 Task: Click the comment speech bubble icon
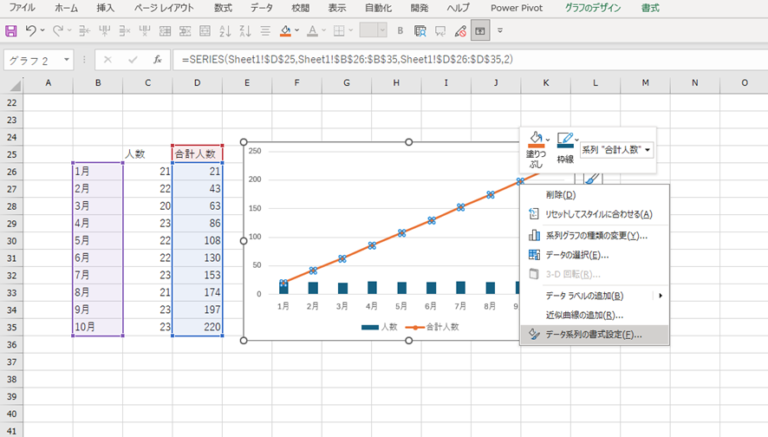(x=440, y=31)
